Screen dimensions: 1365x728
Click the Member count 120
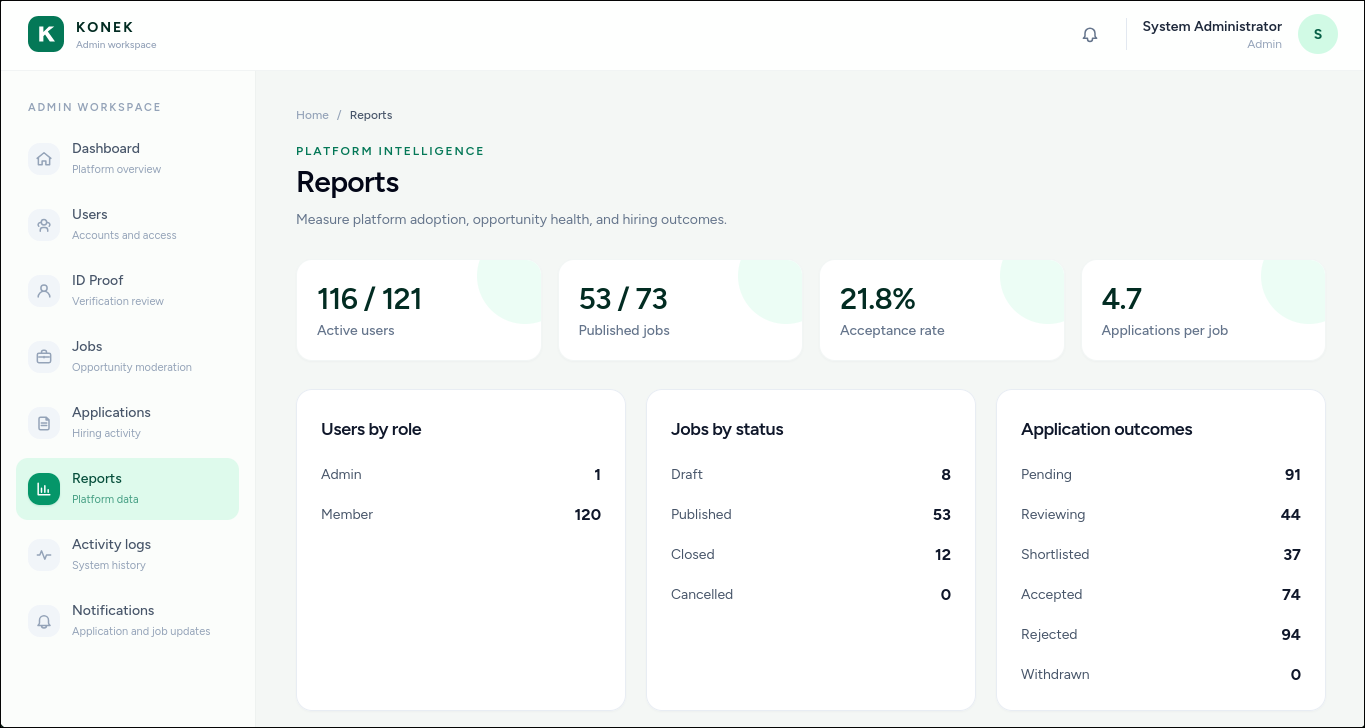coord(588,514)
